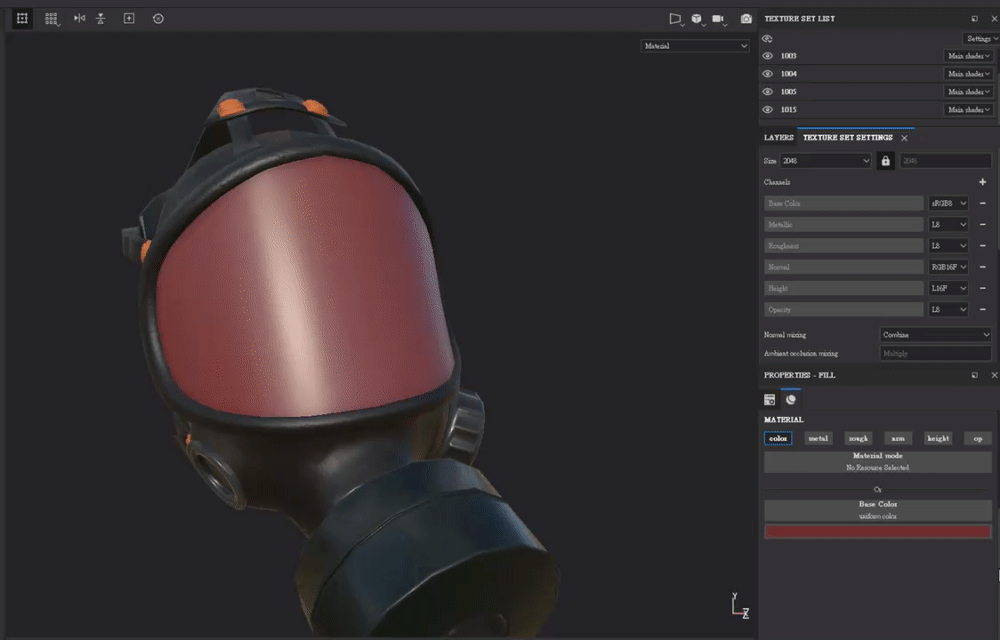The height and width of the screenshot is (640, 1000).
Task: Click the Material mode resource button
Action: (x=878, y=462)
